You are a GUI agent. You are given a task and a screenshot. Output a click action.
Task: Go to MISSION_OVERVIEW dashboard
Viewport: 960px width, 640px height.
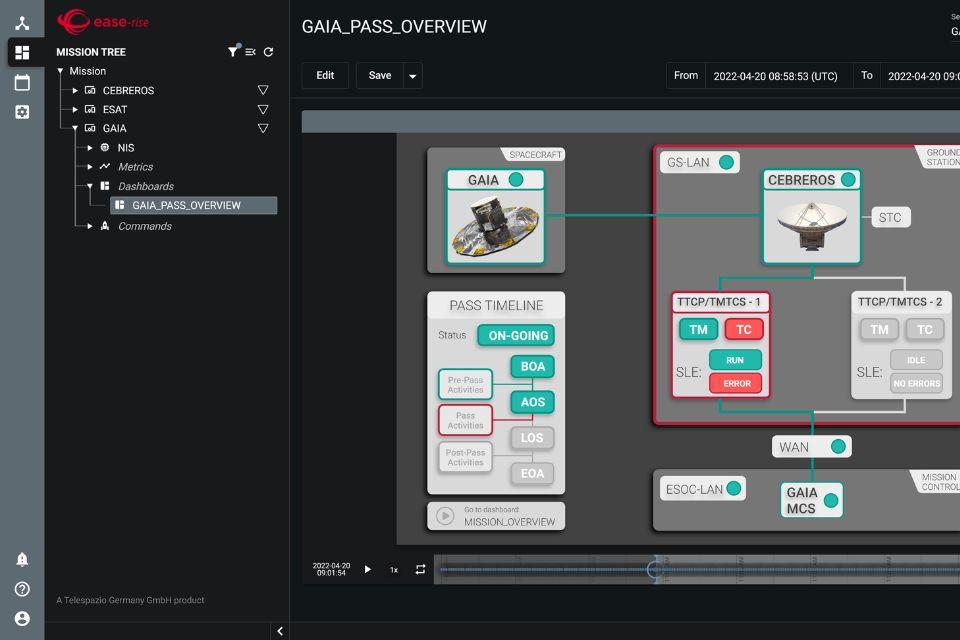(x=496, y=516)
